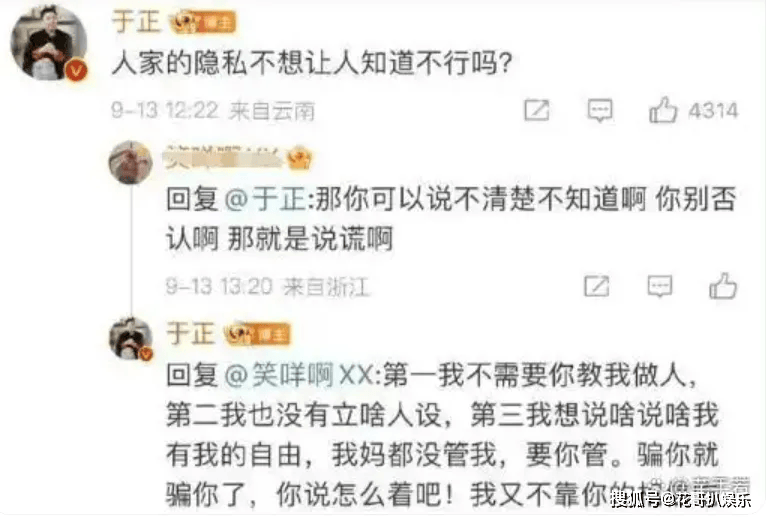
Task: Click the 于正 username on the top comment
Action: (136, 22)
